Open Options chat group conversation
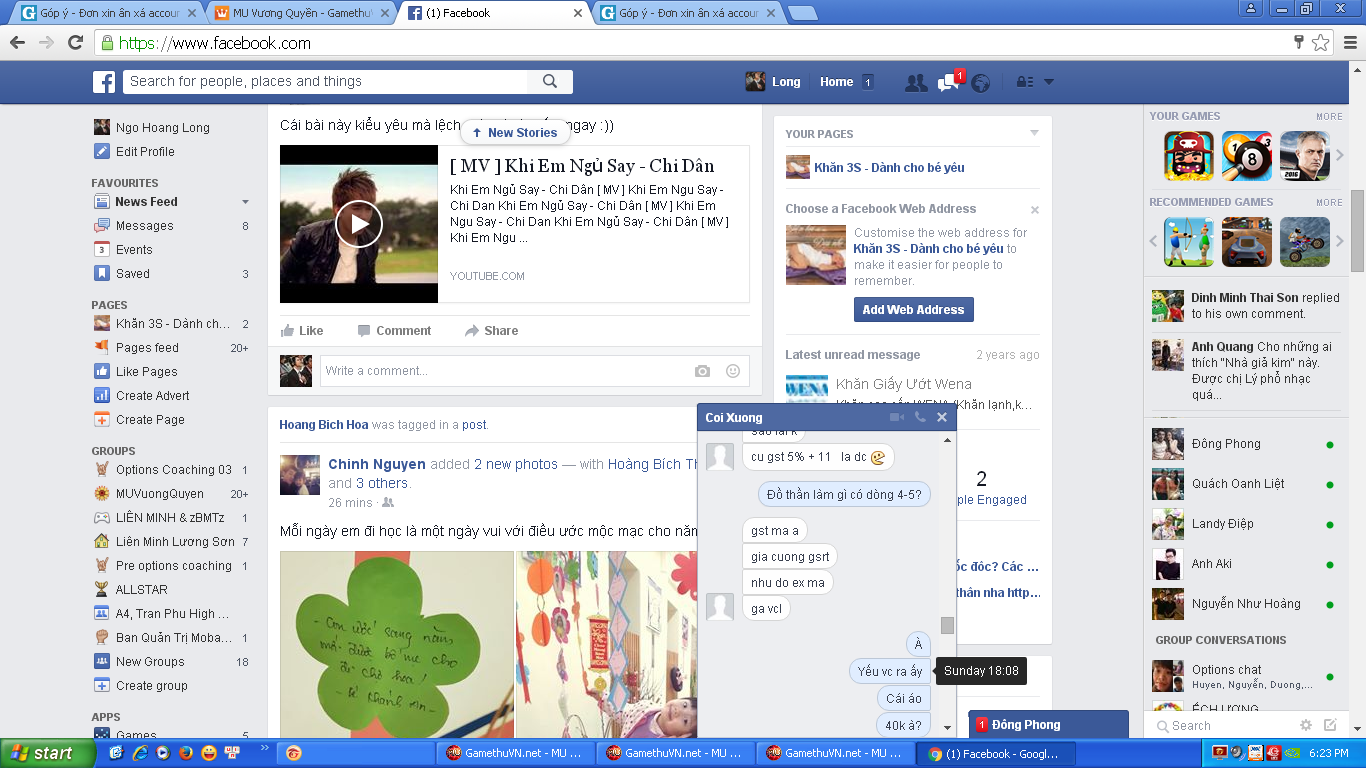The width and height of the screenshot is (1366, 768). click(1244, 676)
